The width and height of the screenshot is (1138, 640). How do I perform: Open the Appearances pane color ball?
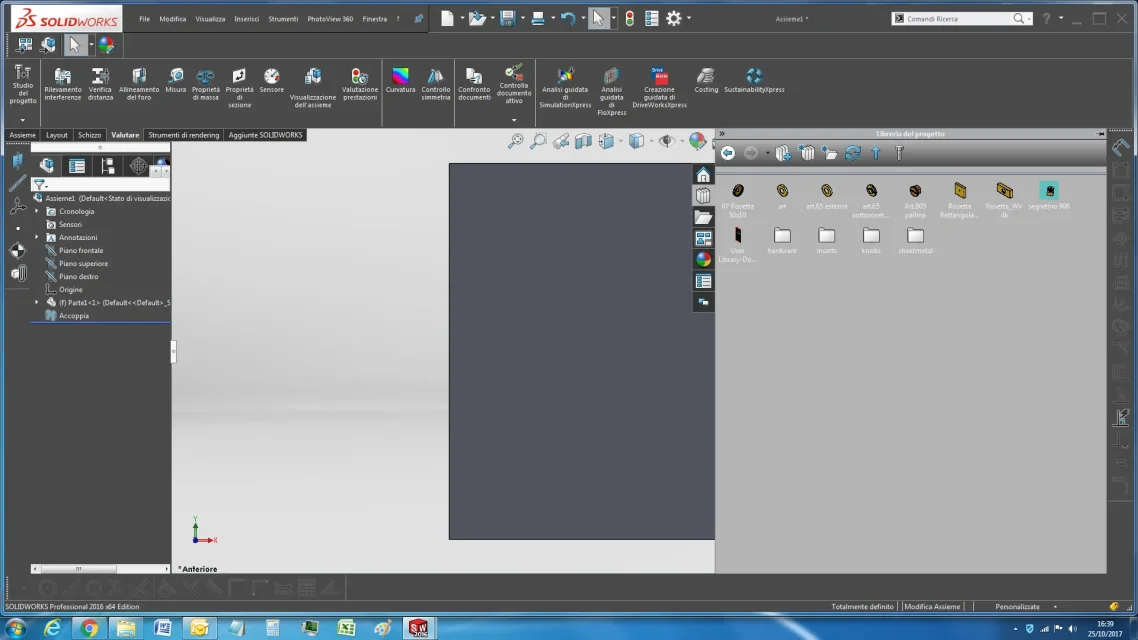click(x=703, y=259)
